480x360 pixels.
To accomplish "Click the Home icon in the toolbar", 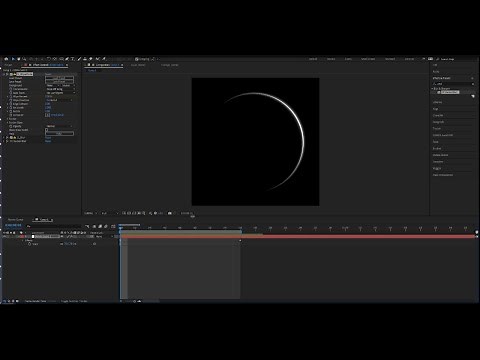I will point(6,59).
